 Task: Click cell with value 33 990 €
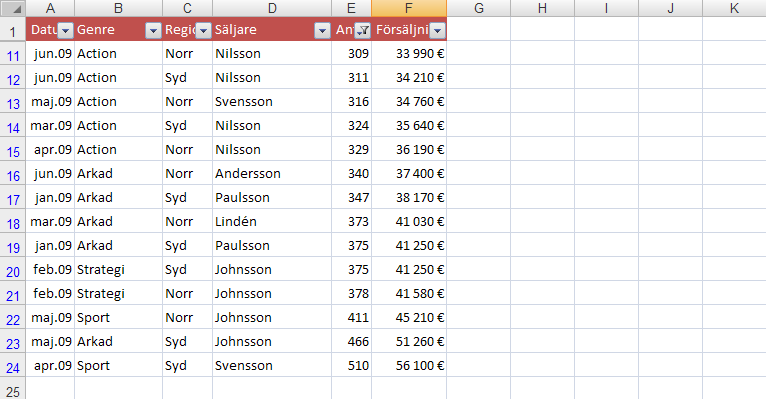click(409, 53)
